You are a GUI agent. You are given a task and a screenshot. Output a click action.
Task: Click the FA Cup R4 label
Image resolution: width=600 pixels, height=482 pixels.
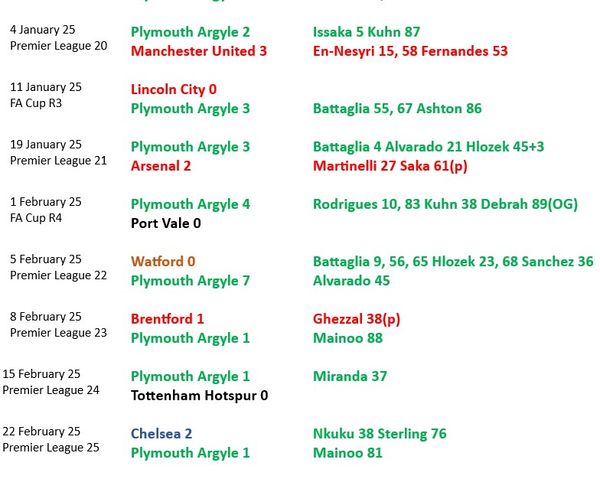coord(36,218)
